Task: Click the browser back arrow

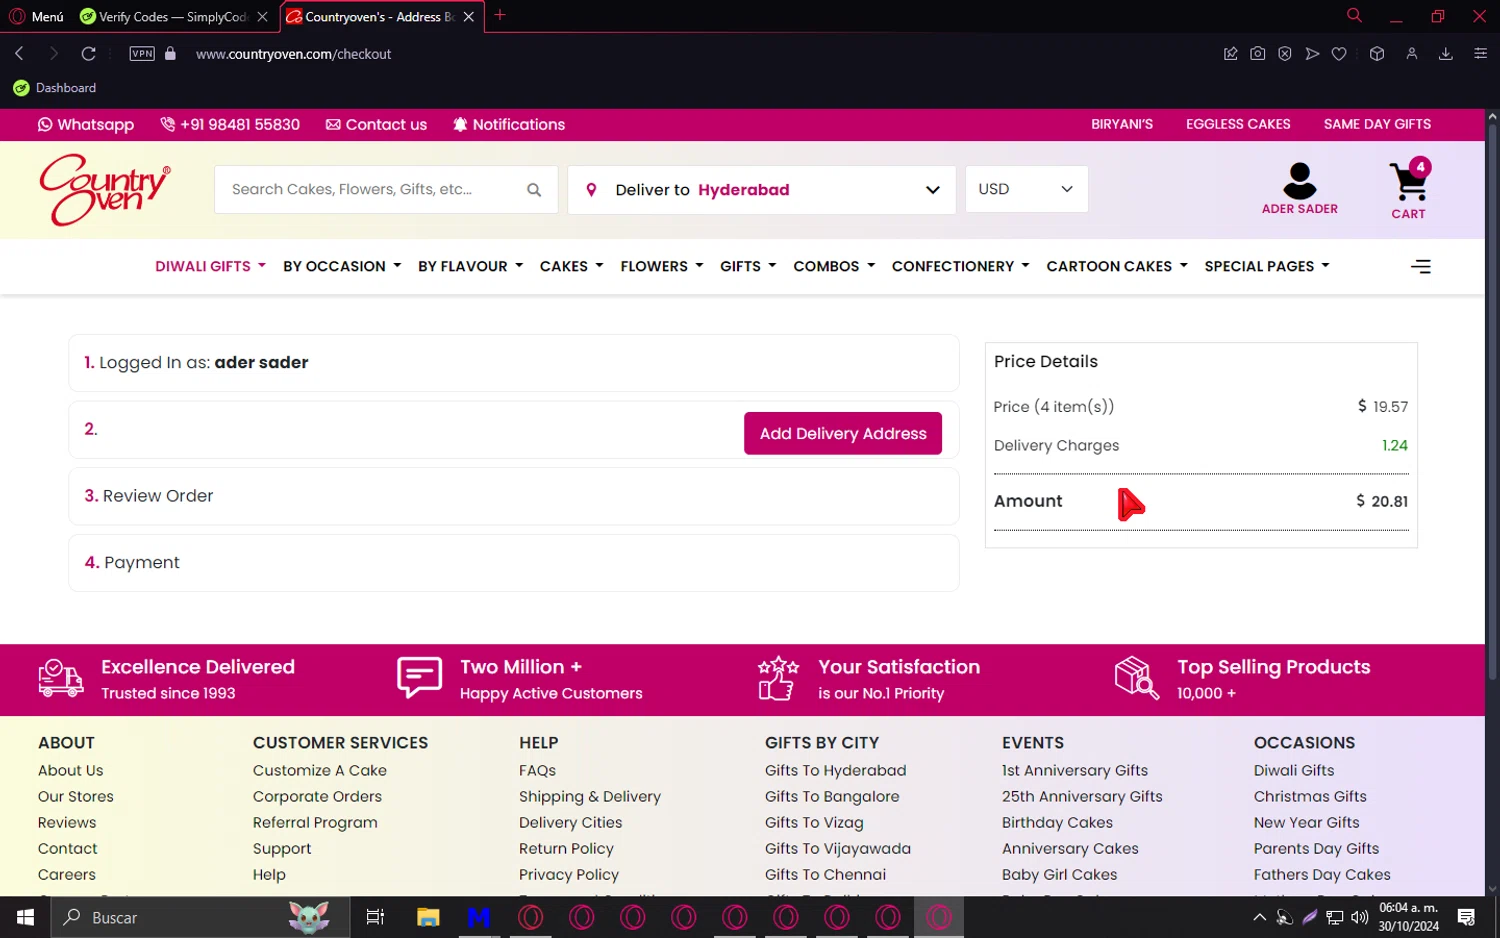Action: tap(19, 54)
